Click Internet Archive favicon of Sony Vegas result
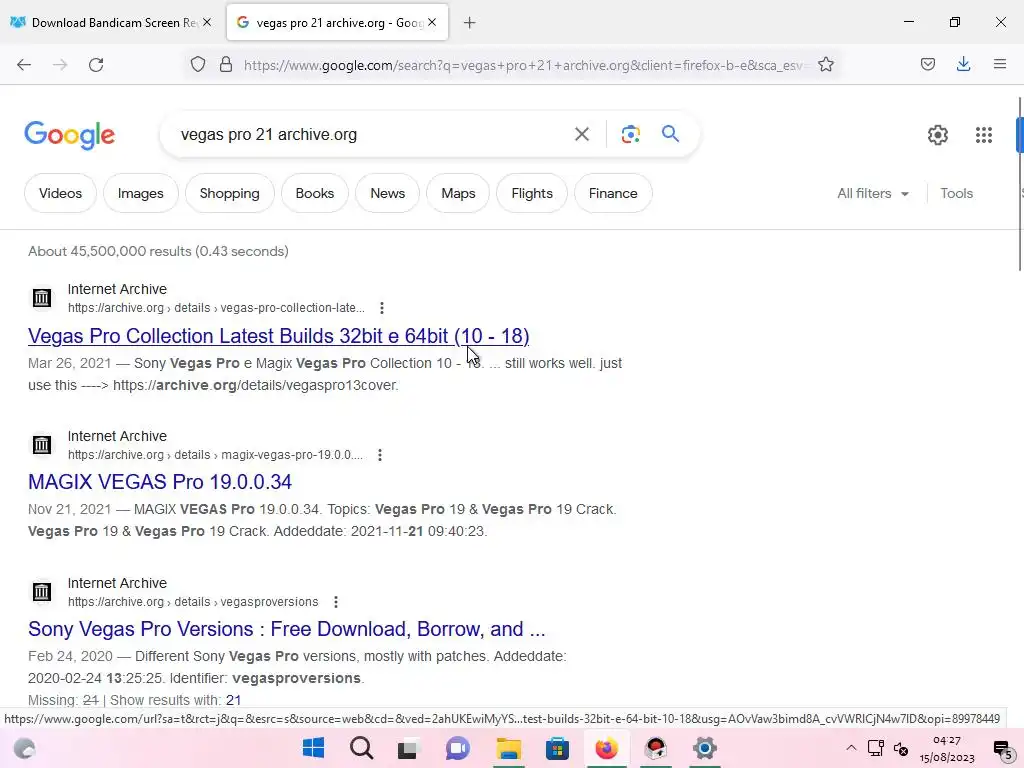This screenshot has width=1024, height=768. coord(42,592)
